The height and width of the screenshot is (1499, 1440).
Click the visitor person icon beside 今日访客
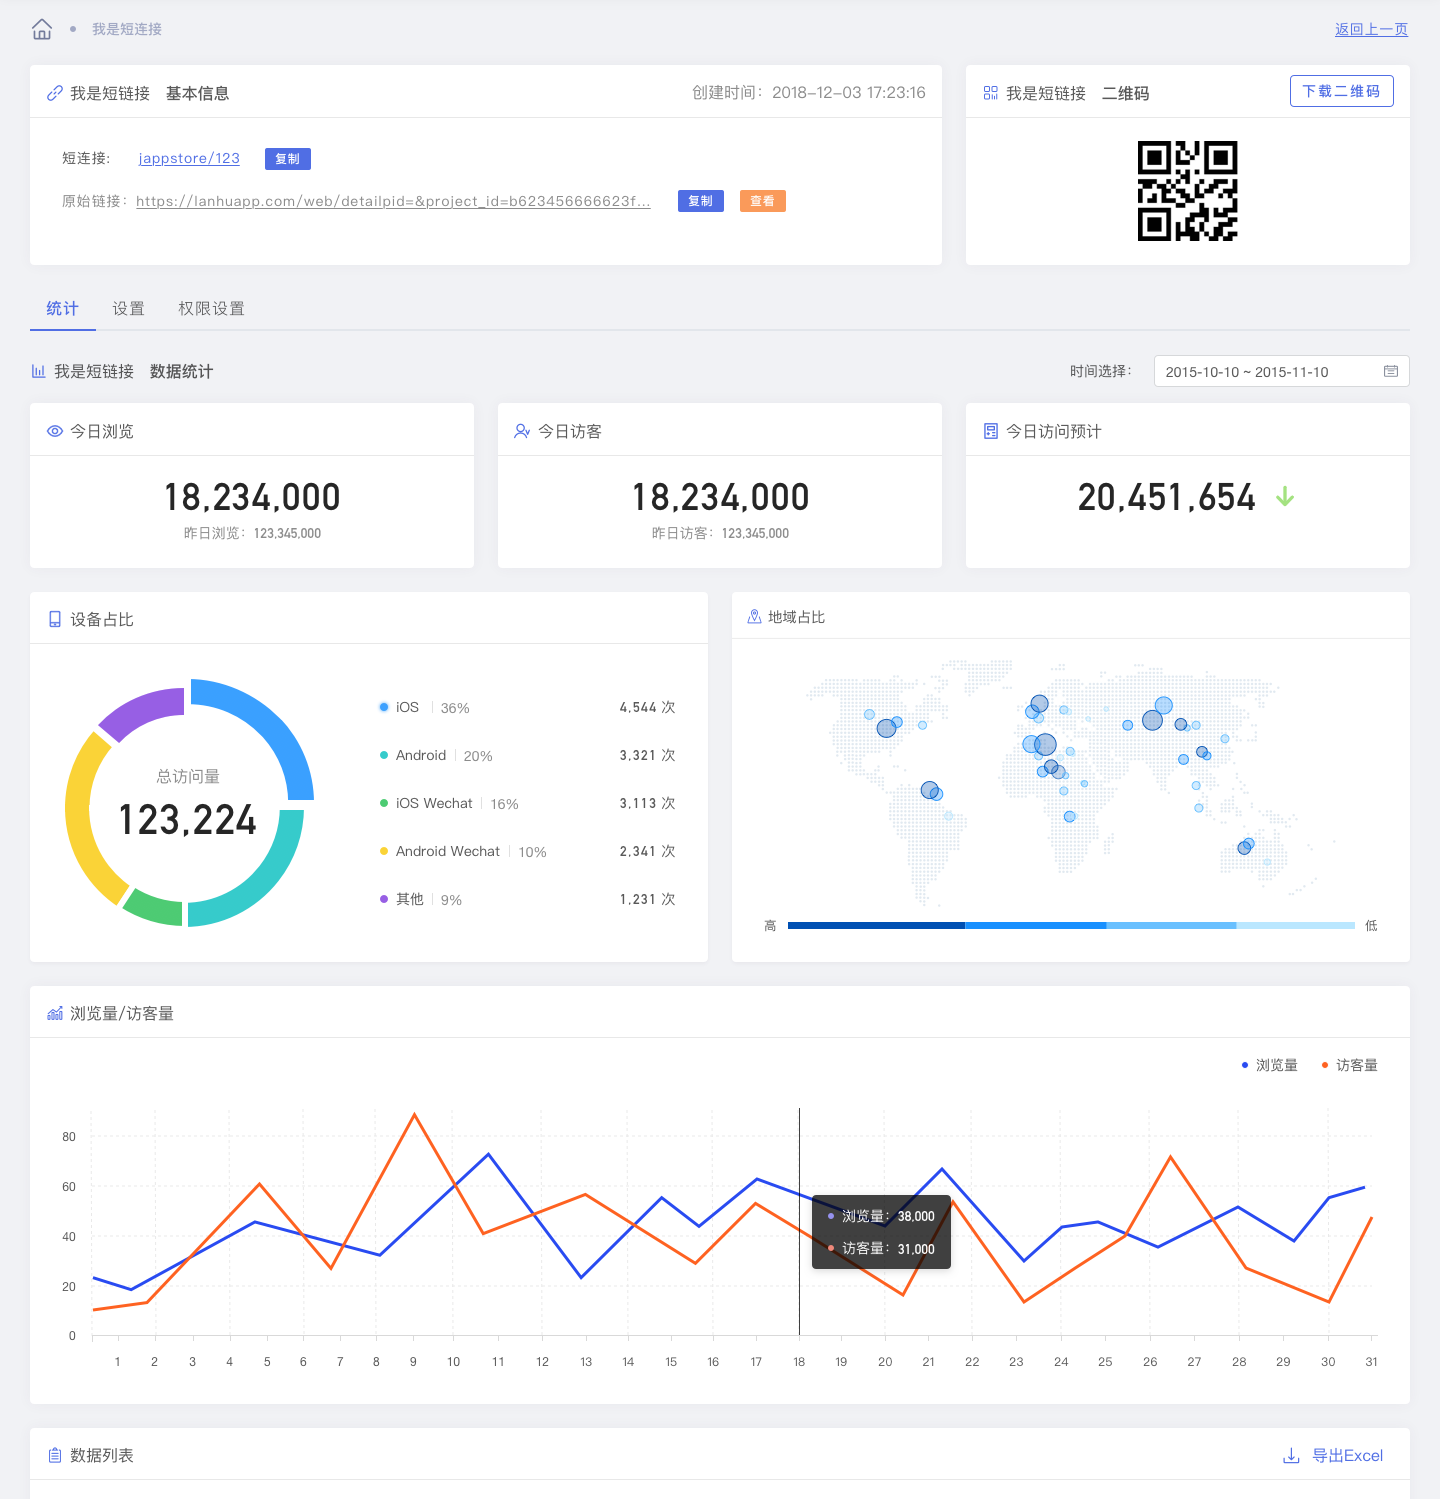point(522,431)
